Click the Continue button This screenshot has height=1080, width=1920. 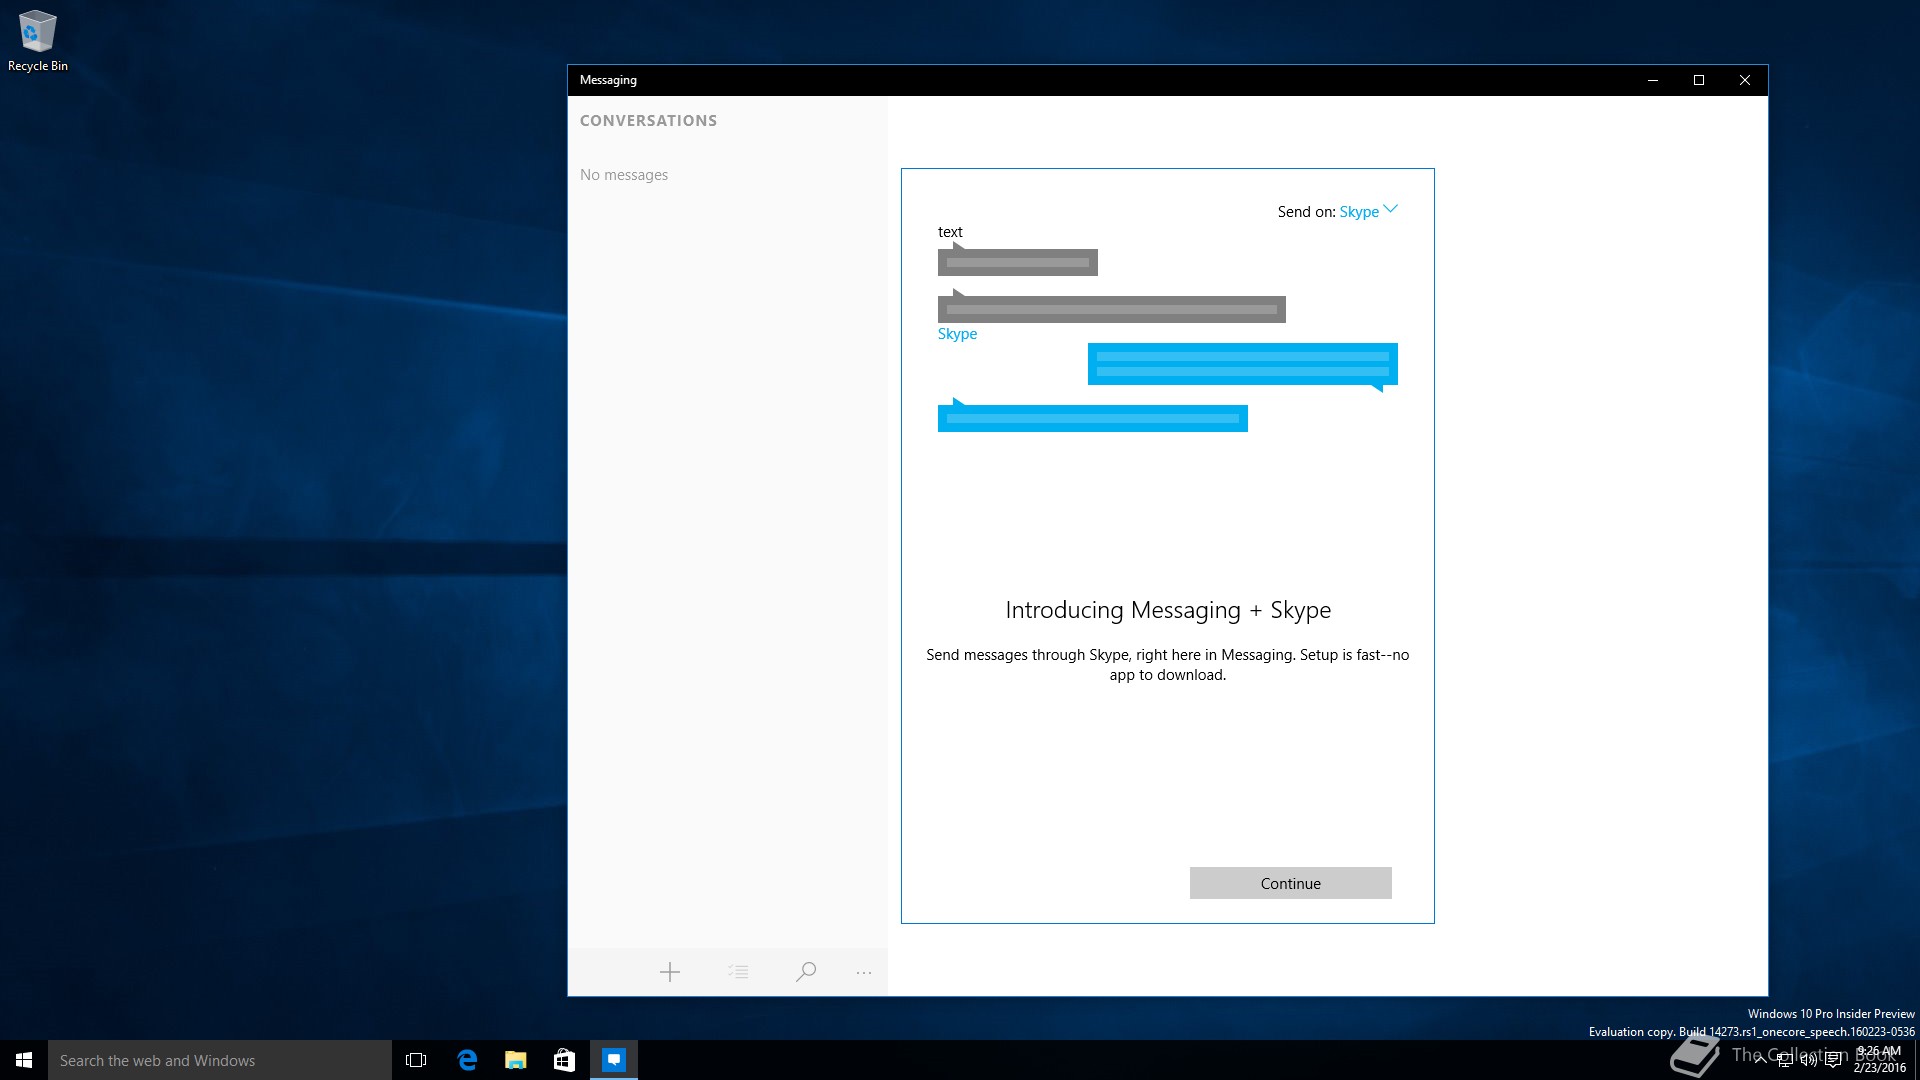[1290, 883]
